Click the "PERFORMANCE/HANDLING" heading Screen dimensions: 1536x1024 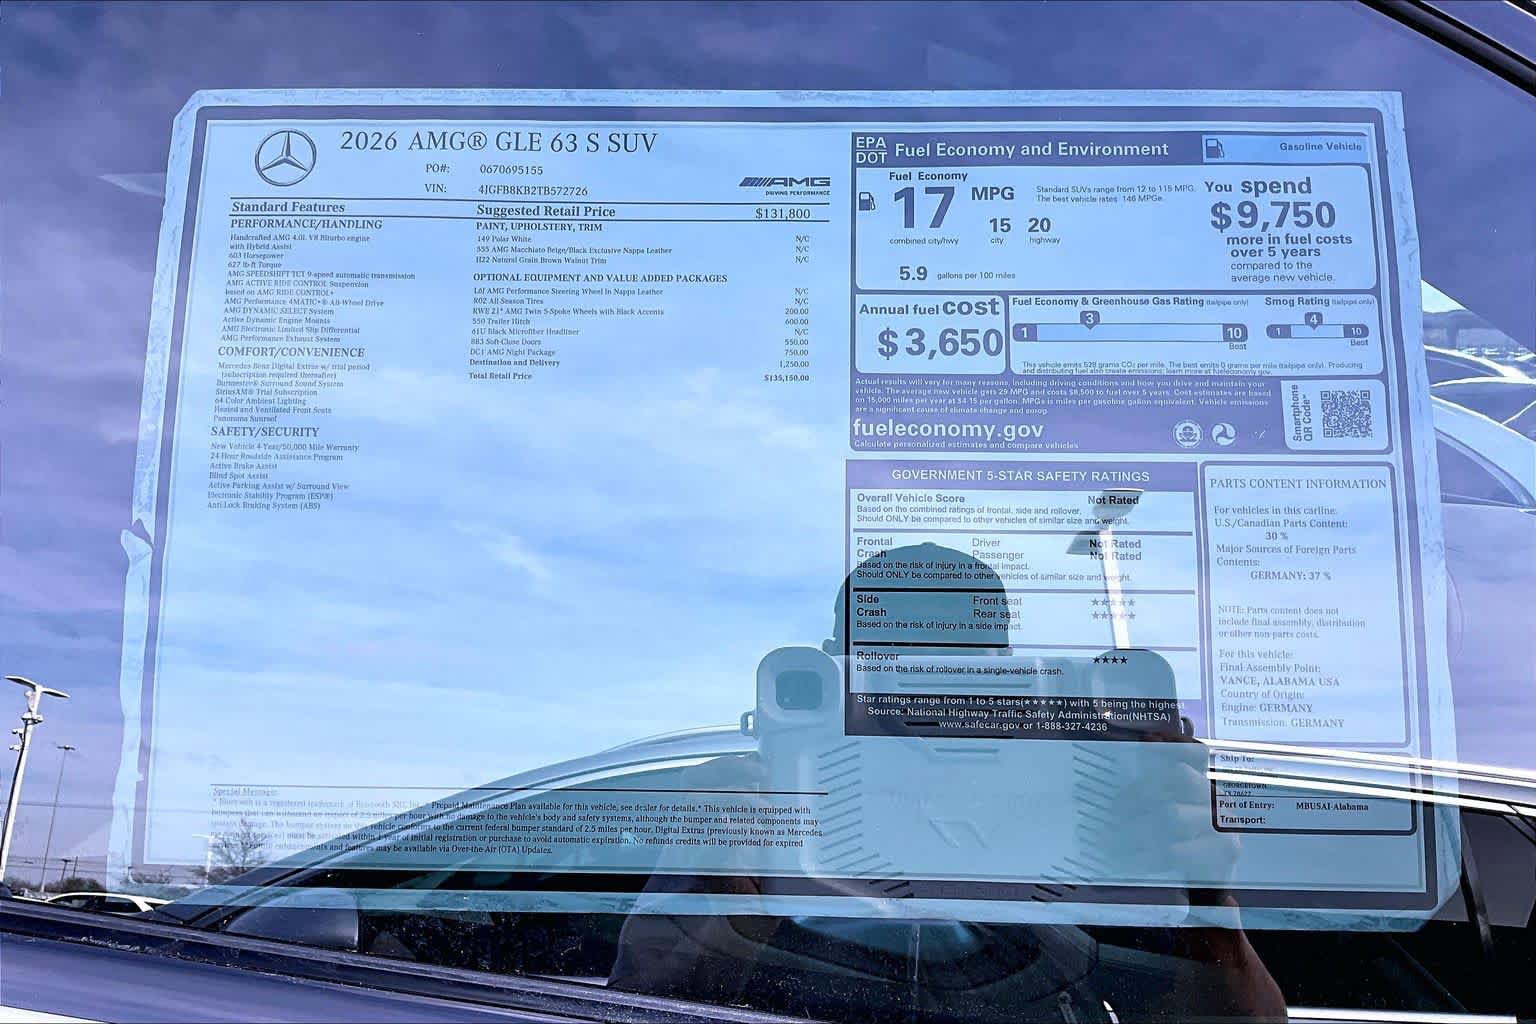[306, 224]
